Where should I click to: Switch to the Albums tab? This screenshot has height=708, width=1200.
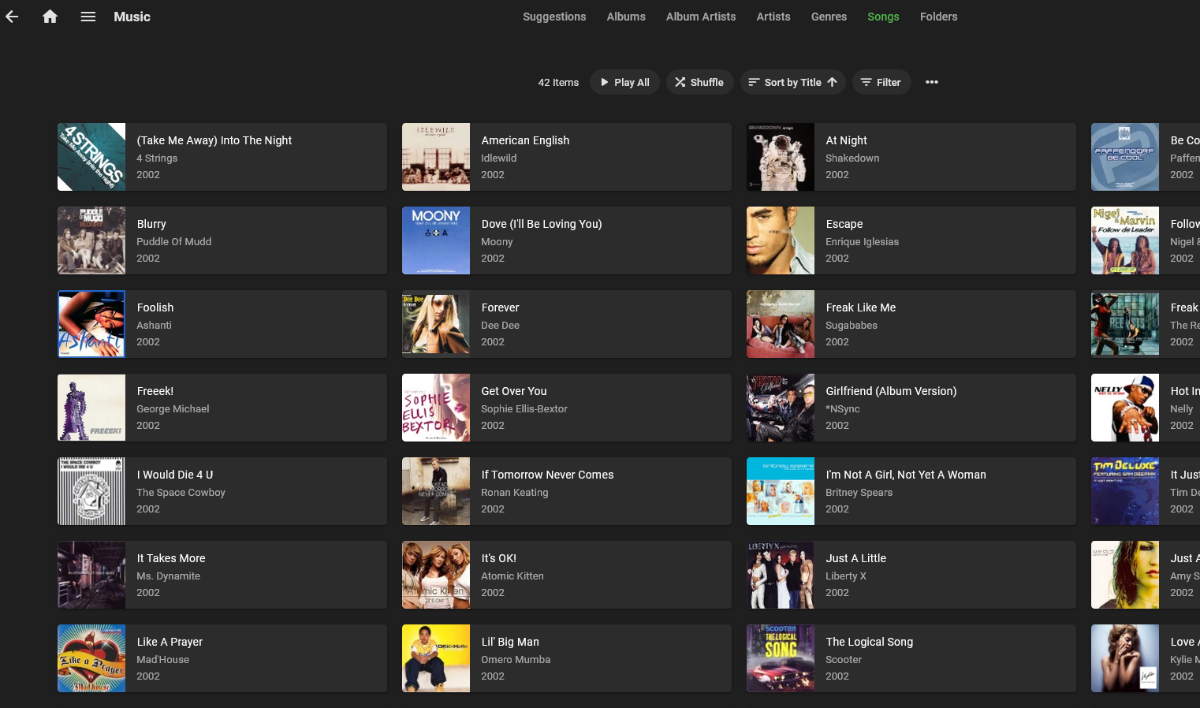pyautogui.click(x=626, y=17)
